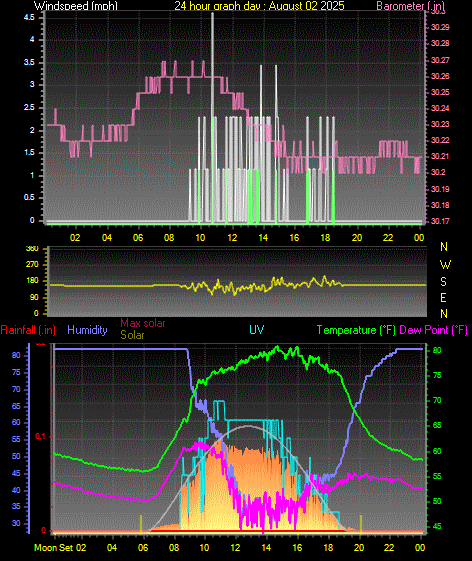Click the 30.23 barometer scale value
Viewport: 472px width, 561px height.
440,124
